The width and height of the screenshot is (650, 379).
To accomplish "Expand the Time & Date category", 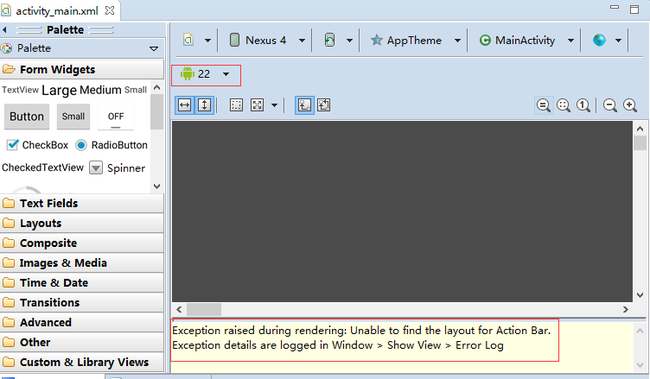I will click(82, 283).
